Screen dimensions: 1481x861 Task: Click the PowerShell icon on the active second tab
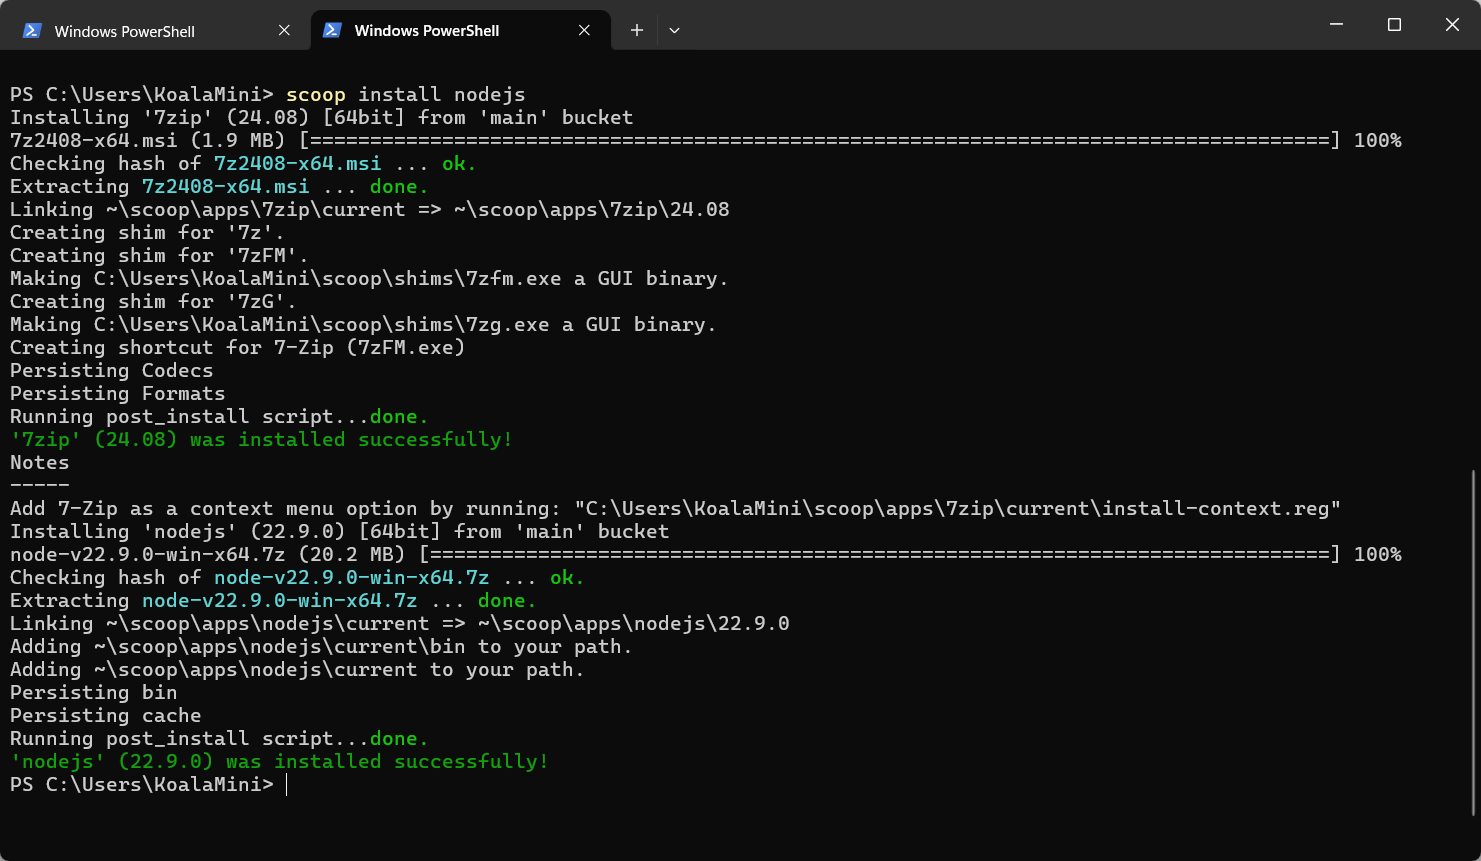click(332, 31)
